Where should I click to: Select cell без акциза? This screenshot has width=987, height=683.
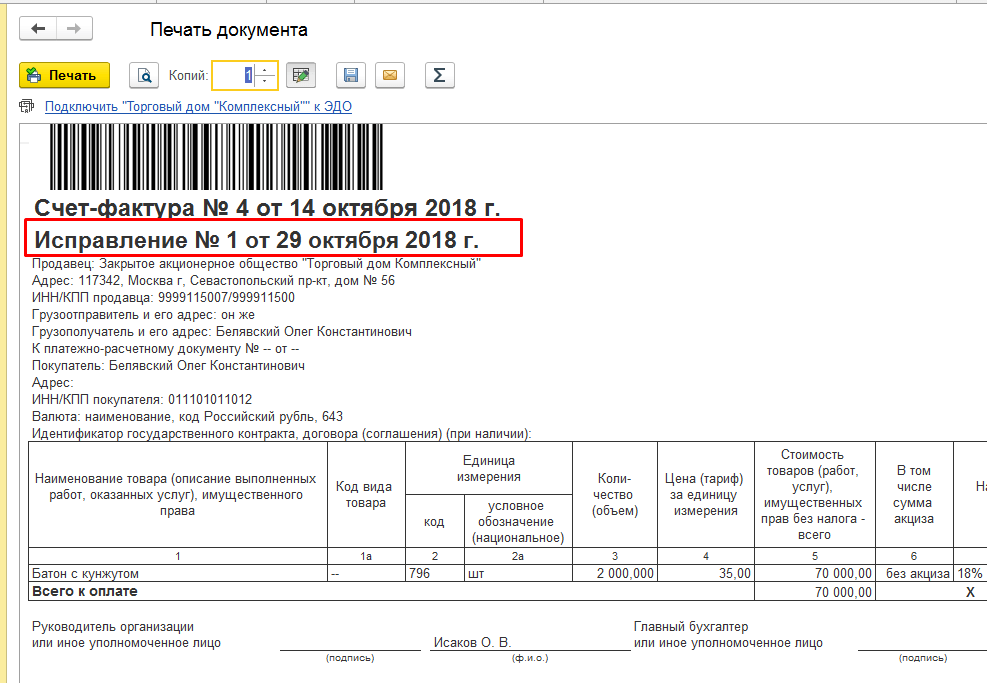(913, 573)
